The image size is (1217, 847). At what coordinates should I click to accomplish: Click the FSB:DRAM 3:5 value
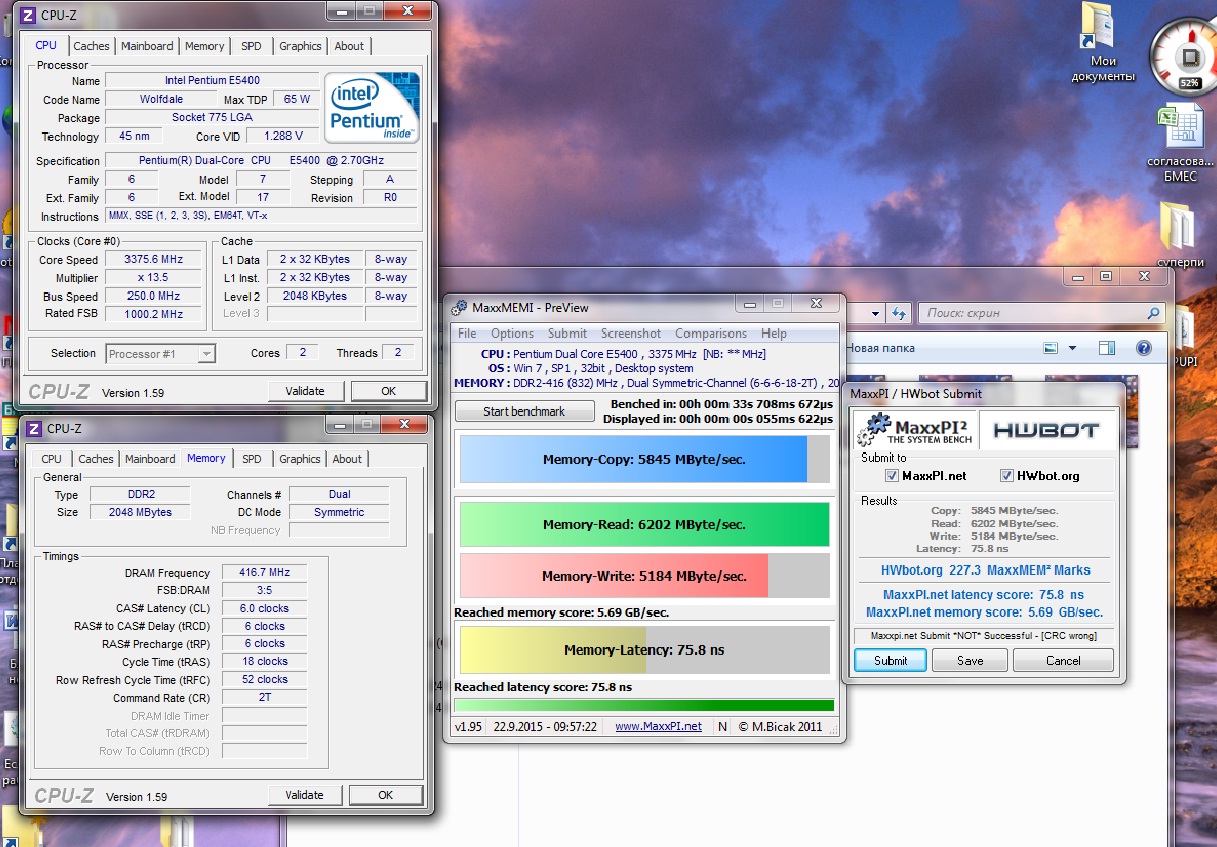coord(264,590)
